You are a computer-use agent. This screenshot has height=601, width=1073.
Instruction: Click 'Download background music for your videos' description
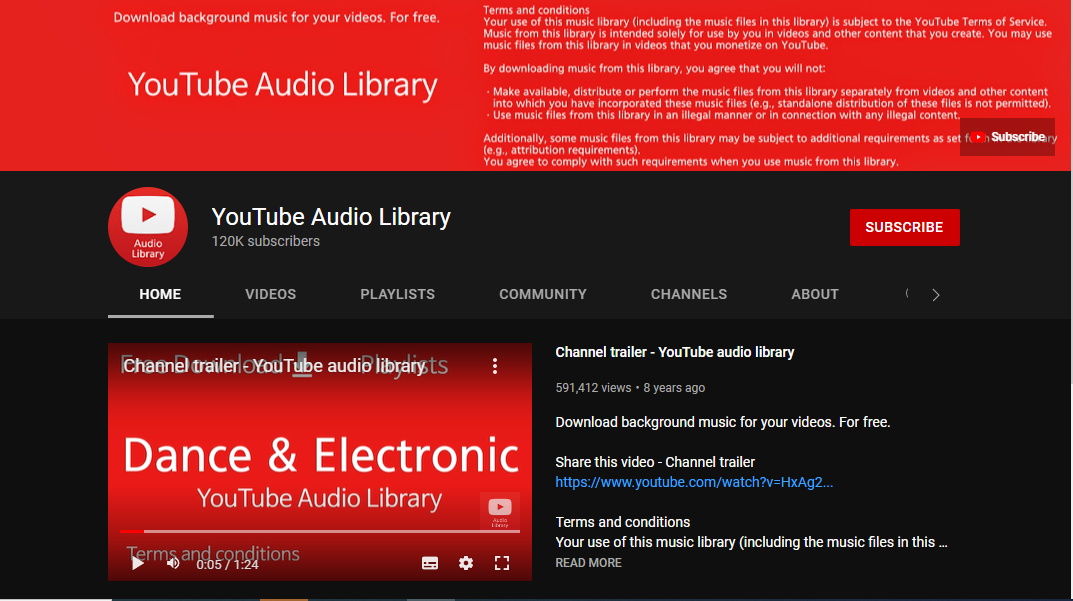[723, 422]
